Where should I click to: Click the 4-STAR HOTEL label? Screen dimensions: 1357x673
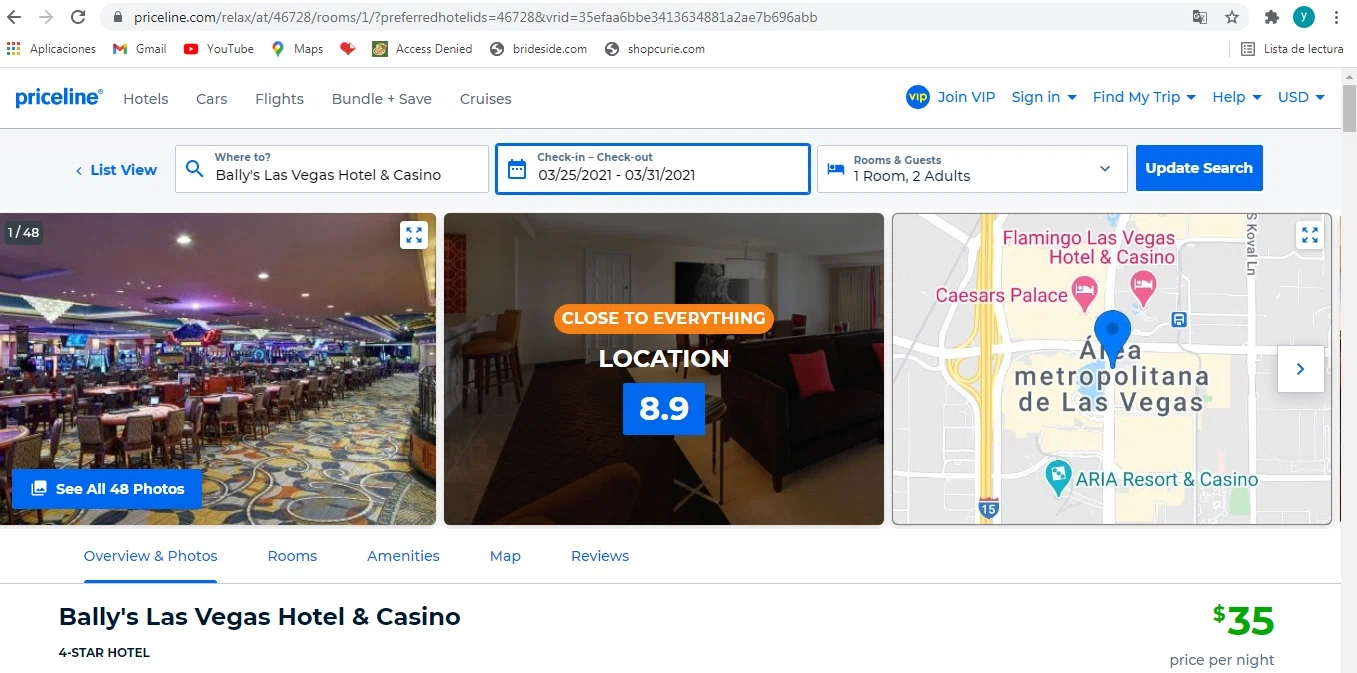[104, 653]
